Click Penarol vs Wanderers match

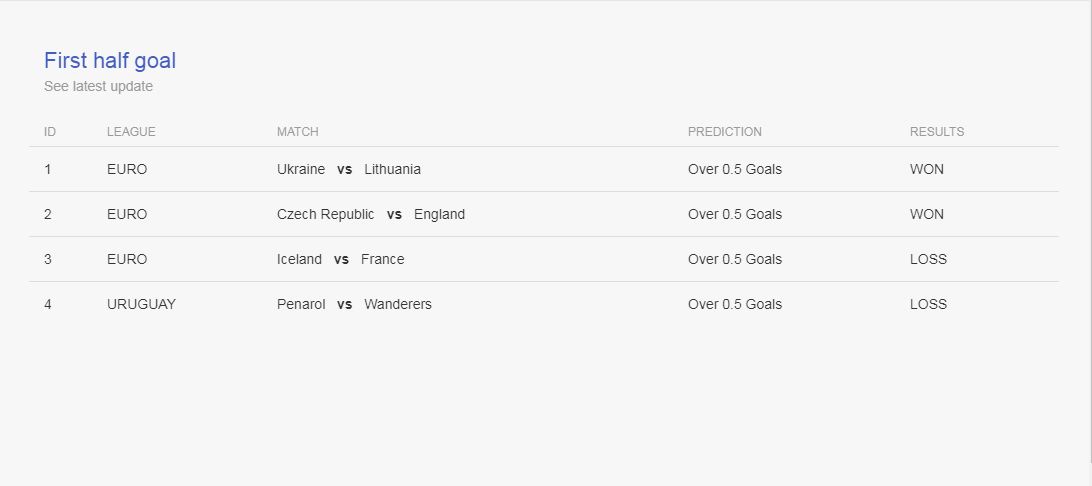click(x=354, y=304)
